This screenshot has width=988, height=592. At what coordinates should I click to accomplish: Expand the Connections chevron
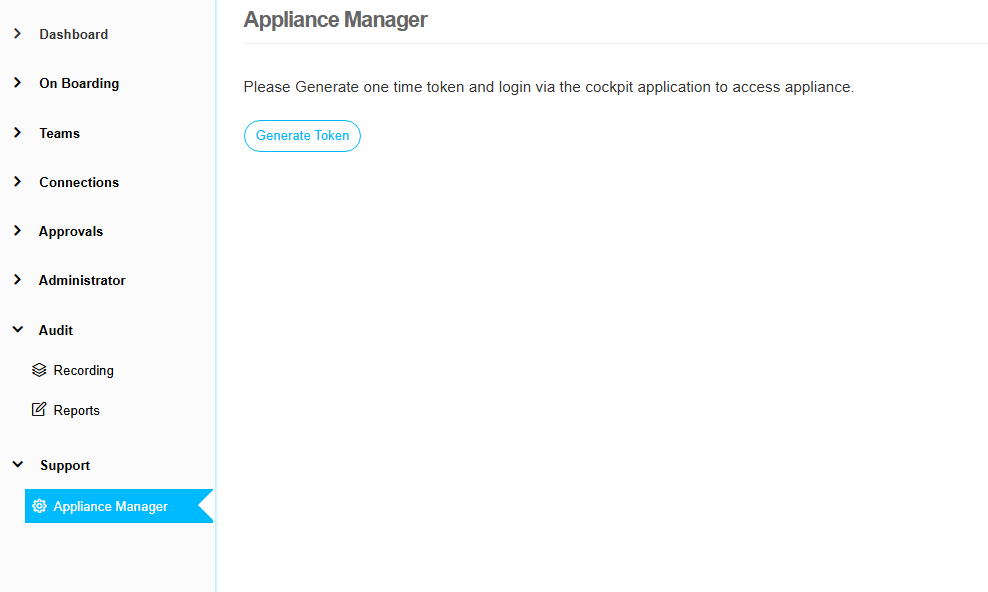tap(18, 181)
